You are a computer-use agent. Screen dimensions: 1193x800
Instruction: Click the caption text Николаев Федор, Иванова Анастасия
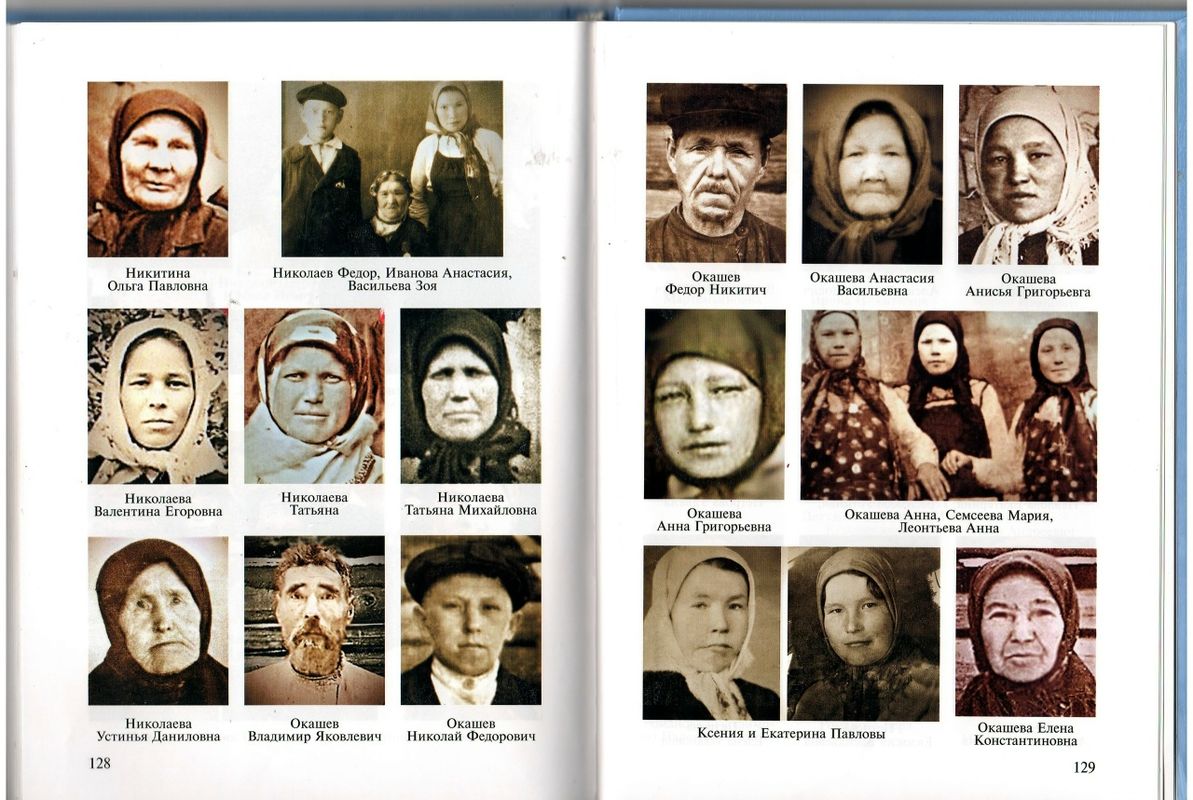[392, 273]
